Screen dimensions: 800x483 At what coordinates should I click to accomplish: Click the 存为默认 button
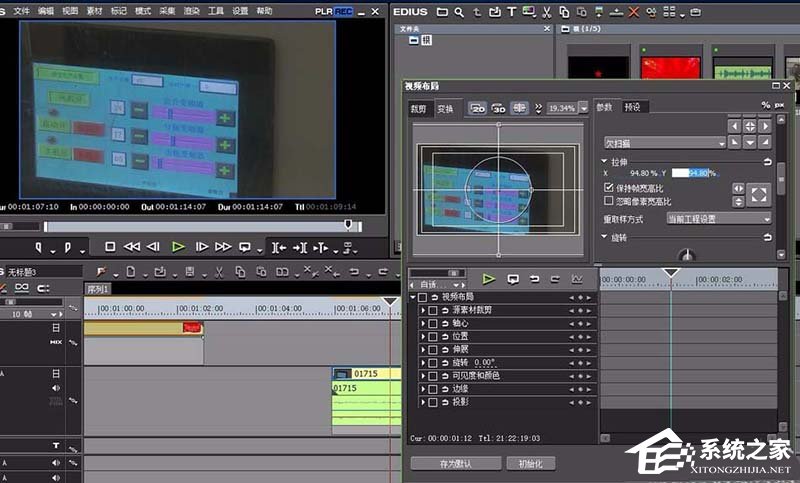(x=454, y=463)
